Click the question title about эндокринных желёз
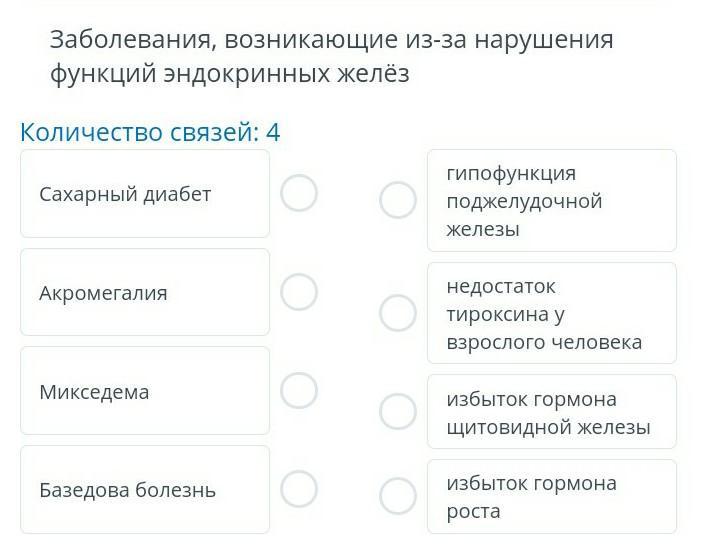The image size is (708, 558). click(x=330, y=57)
